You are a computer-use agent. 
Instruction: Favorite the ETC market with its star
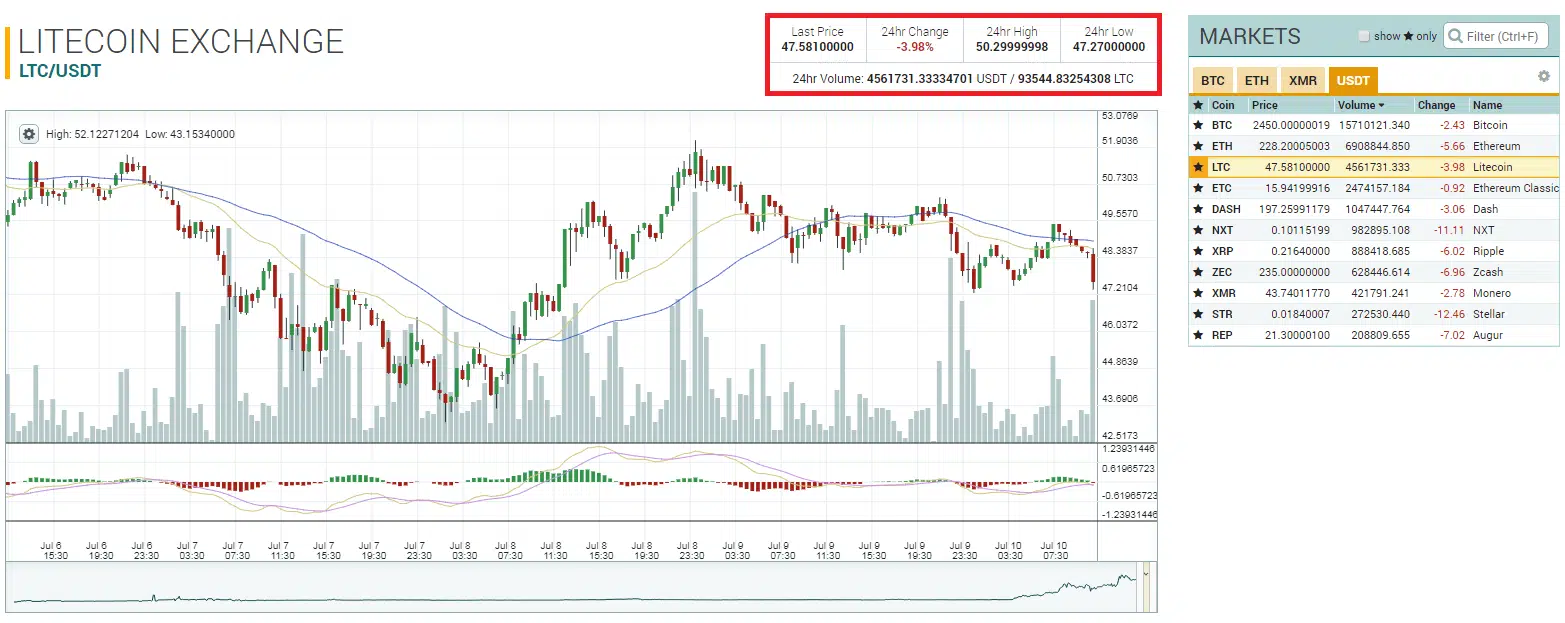pyautogui.click(x=1198, y=188)
